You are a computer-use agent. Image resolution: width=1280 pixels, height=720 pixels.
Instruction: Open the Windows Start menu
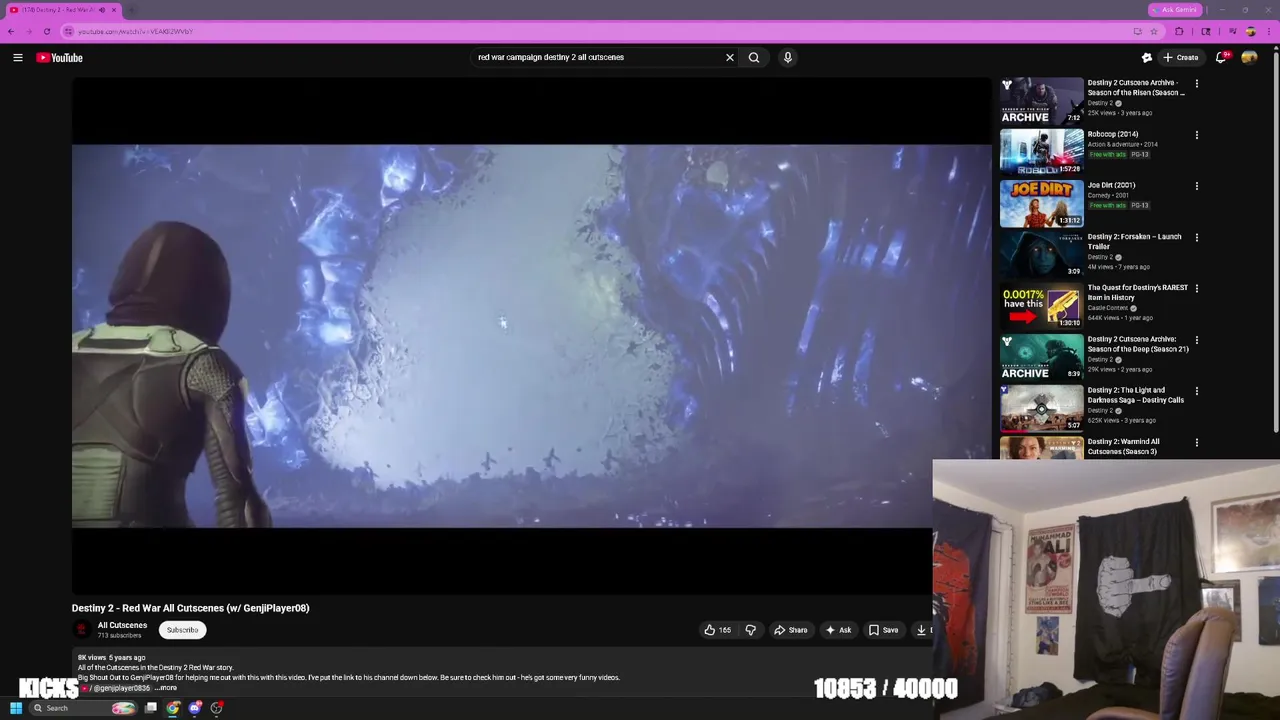16,708
